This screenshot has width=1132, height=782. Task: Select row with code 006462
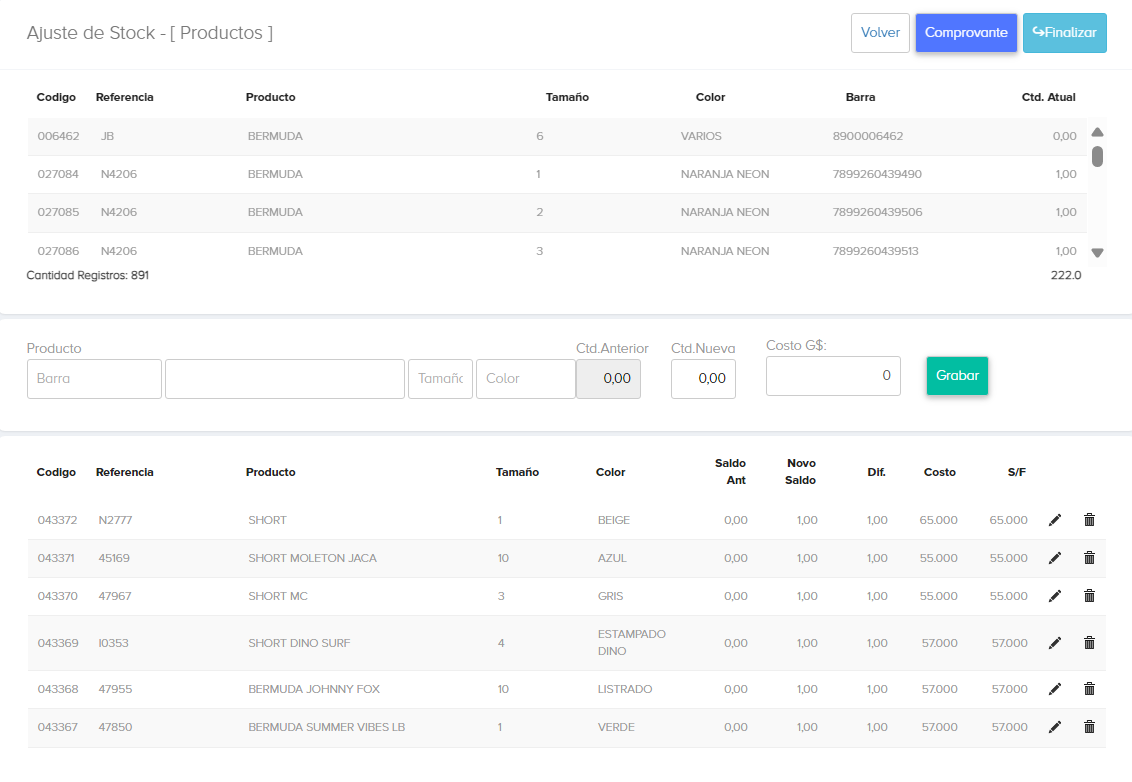pyautogui.click(x=557, y=136)
